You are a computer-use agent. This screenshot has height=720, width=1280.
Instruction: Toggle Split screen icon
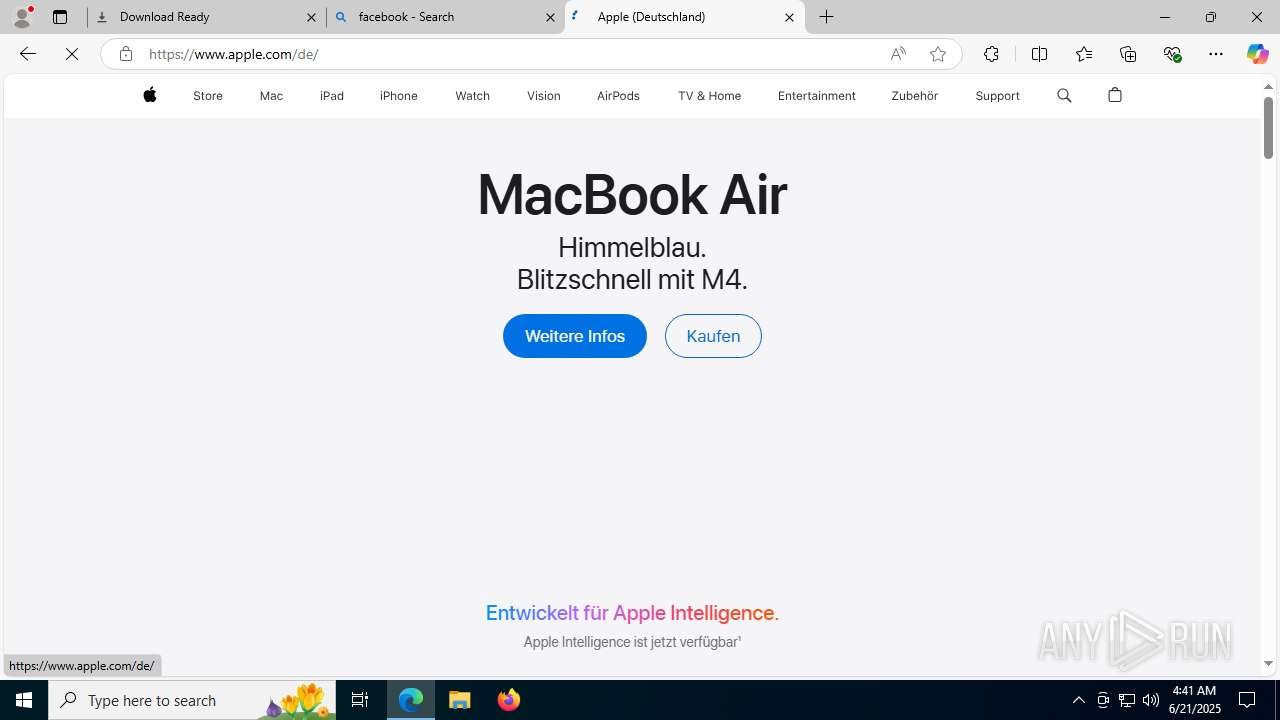[x=1039, y=54]
